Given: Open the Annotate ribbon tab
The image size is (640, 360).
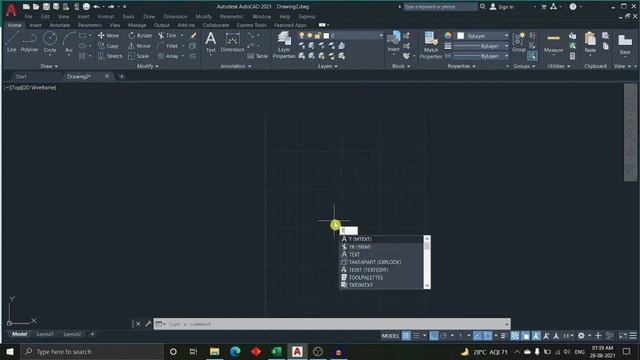Looking at the screenshot, I should point(60,25).
